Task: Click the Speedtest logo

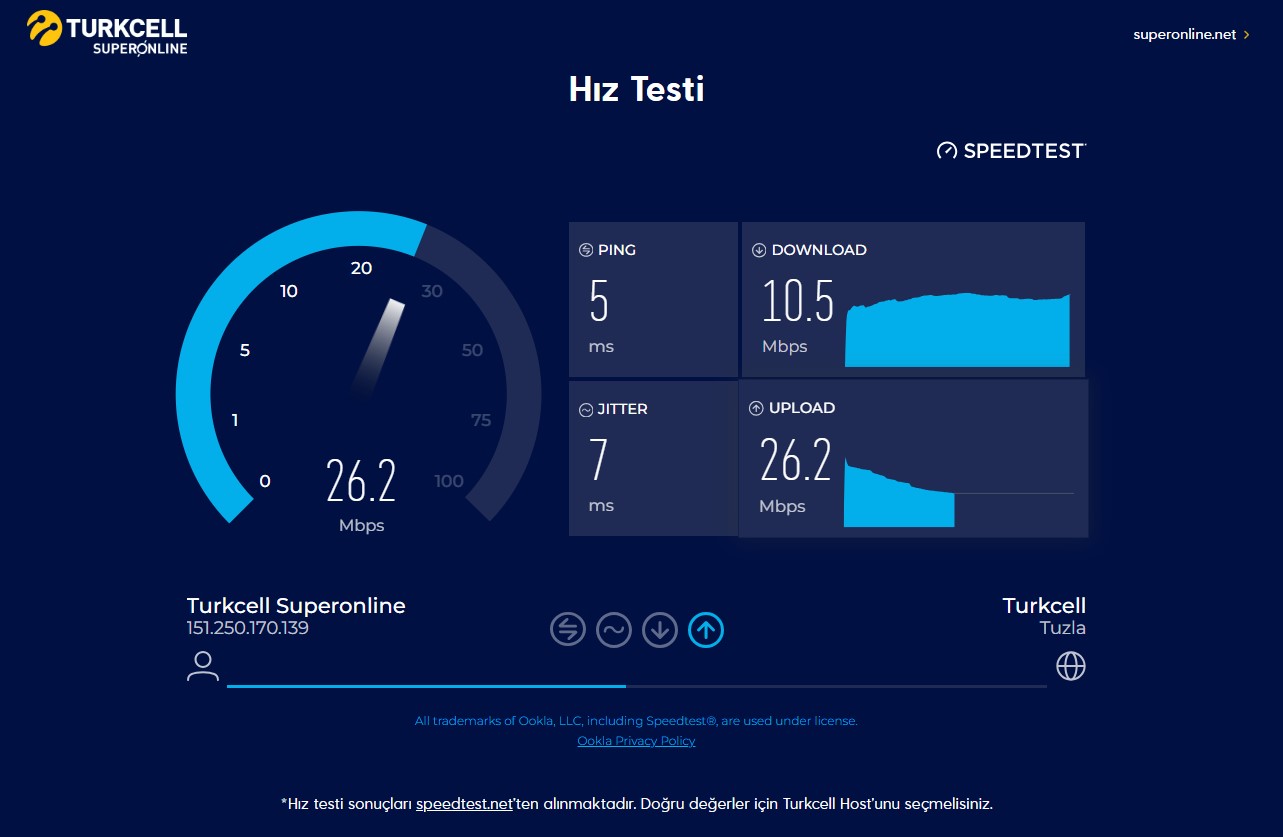Action: pyautogui.click(x=1011, y=151)
